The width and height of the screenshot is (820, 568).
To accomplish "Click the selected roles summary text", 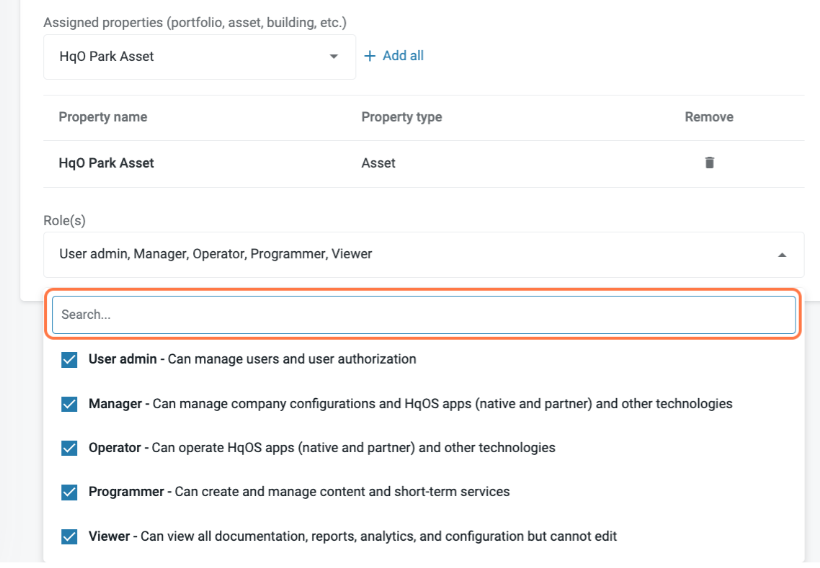I will coord(216,254).
